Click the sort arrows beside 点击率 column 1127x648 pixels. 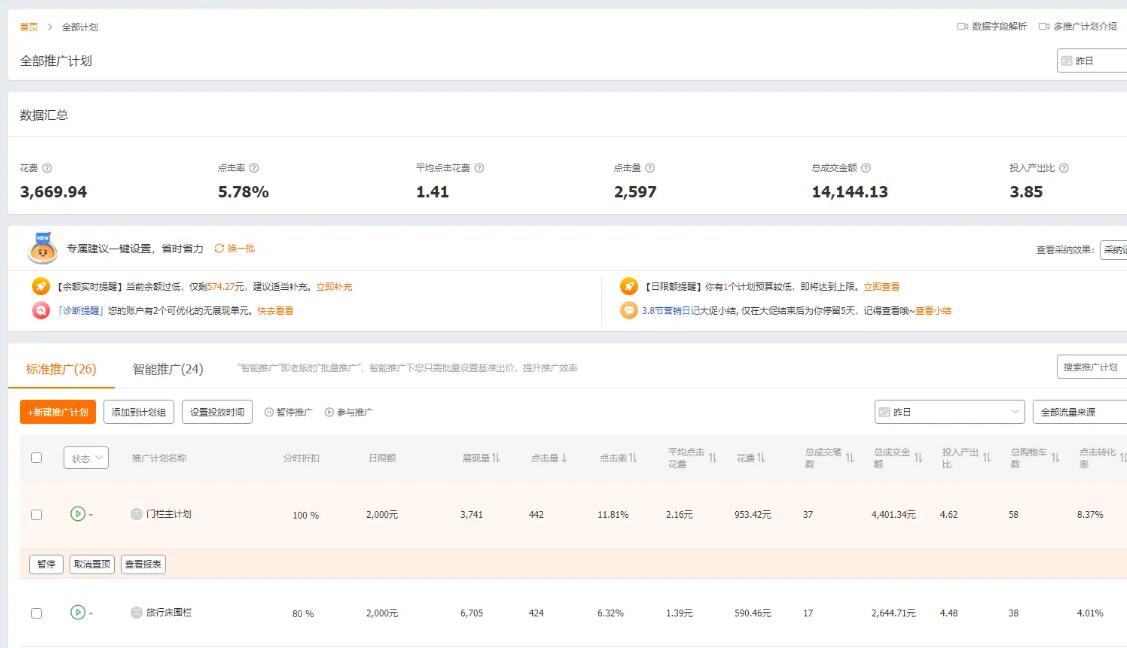[x=633, y=458]
